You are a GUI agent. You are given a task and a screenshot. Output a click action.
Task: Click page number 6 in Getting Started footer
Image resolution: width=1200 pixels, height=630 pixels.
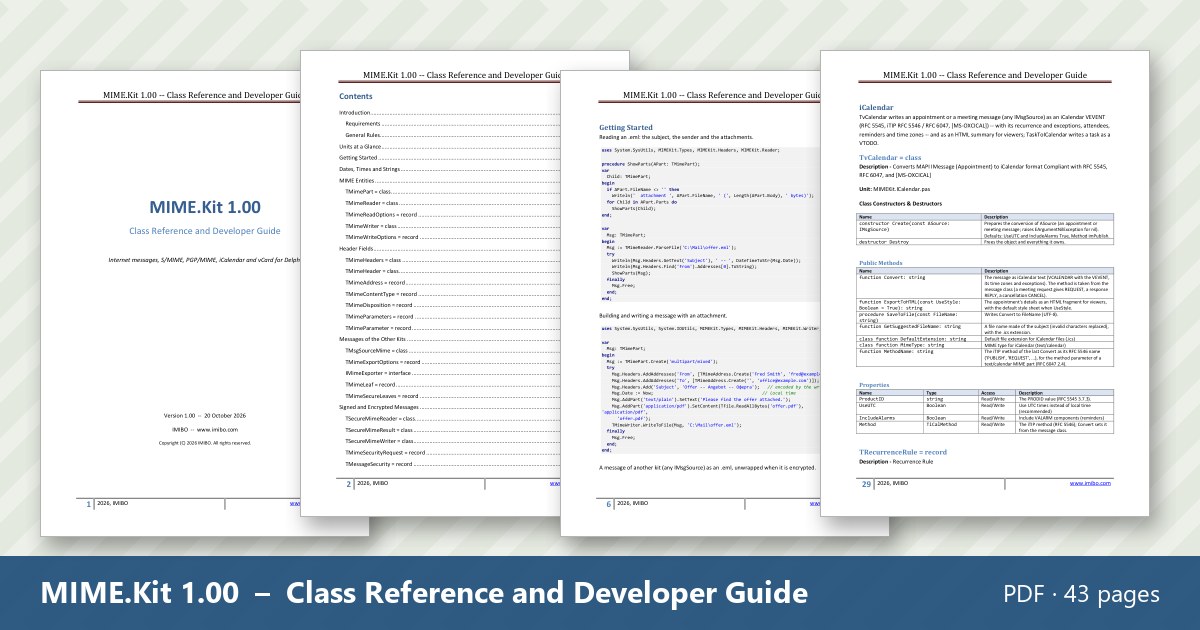click(608, 504)
